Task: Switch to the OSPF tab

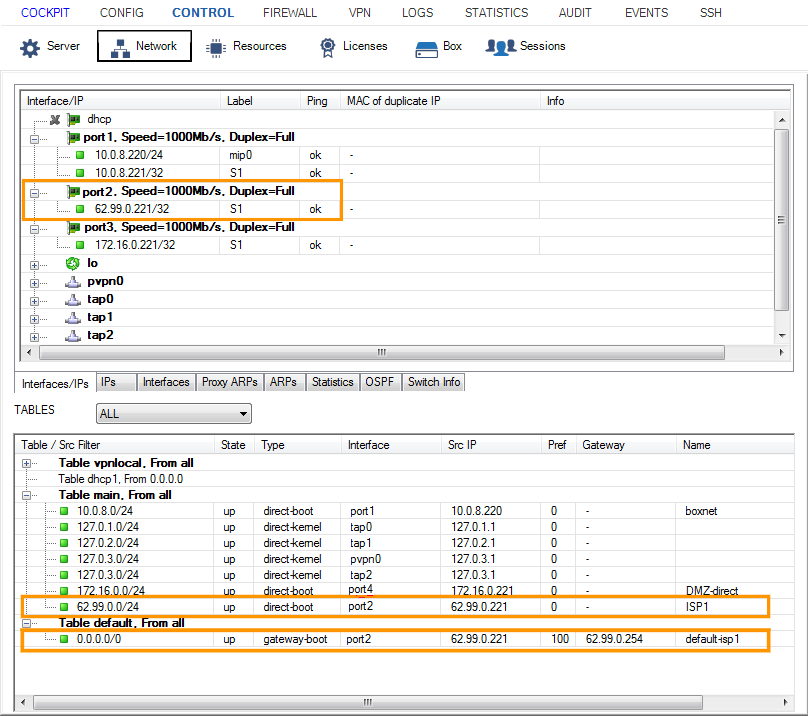Action: pos(380,382)
